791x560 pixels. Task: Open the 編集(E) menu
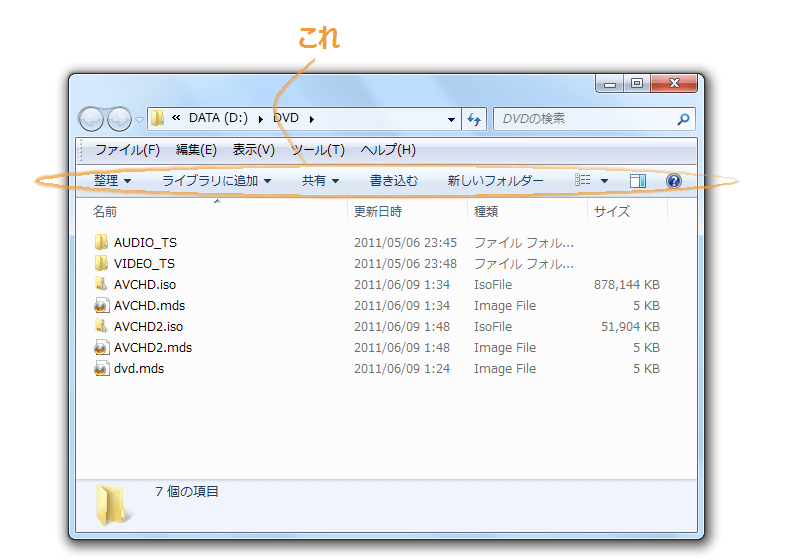coord(196,150)
